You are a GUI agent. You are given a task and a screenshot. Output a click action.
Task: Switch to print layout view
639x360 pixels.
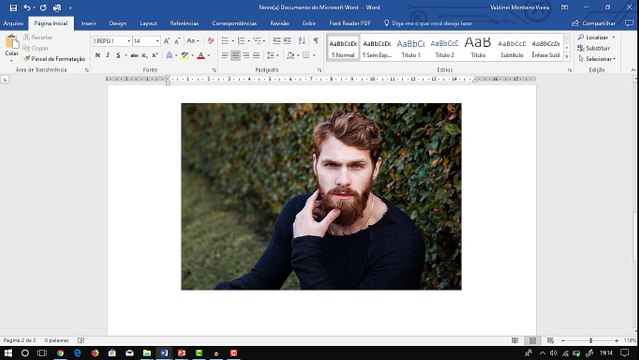coord(532,340)
